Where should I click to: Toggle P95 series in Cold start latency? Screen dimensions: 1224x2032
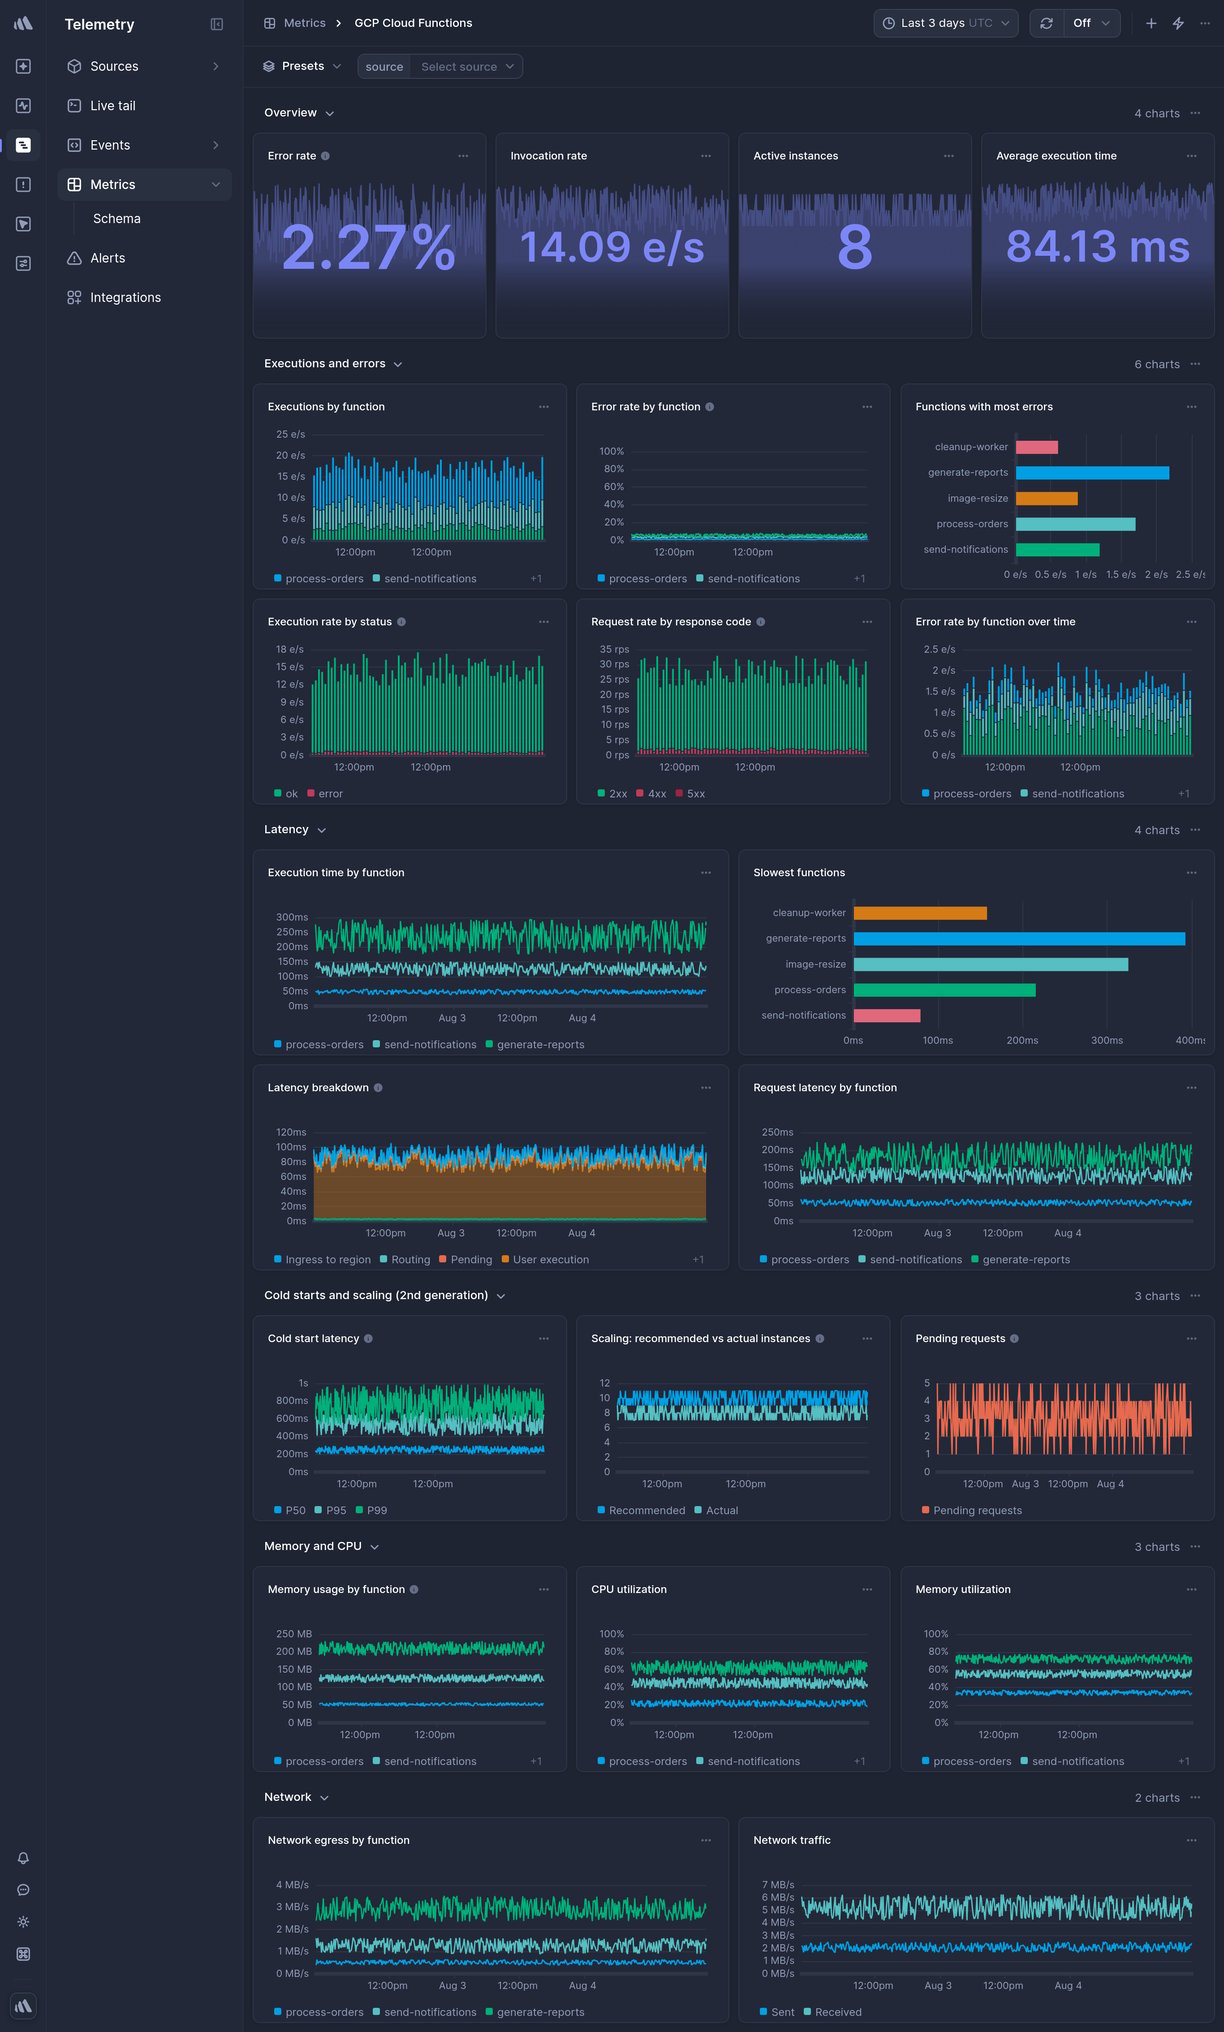click(330, 1511)
